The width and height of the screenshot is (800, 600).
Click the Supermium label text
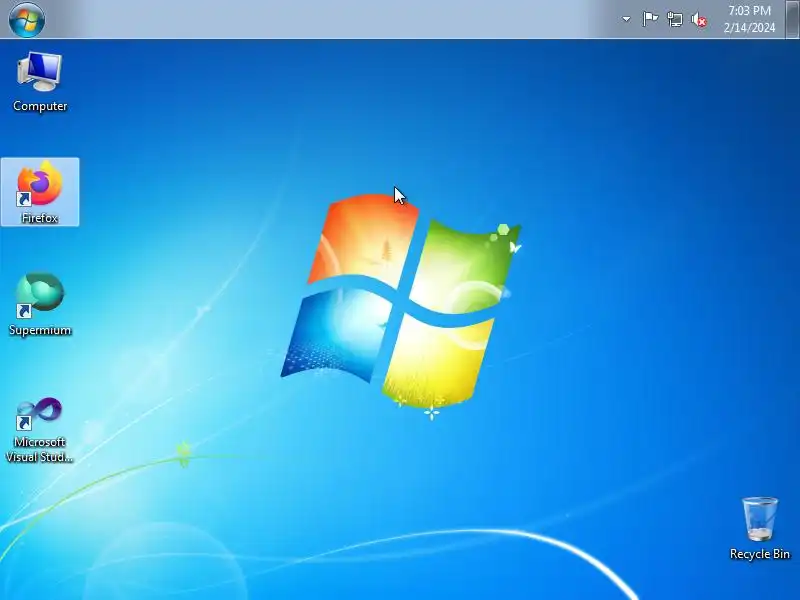pos(40,330)
